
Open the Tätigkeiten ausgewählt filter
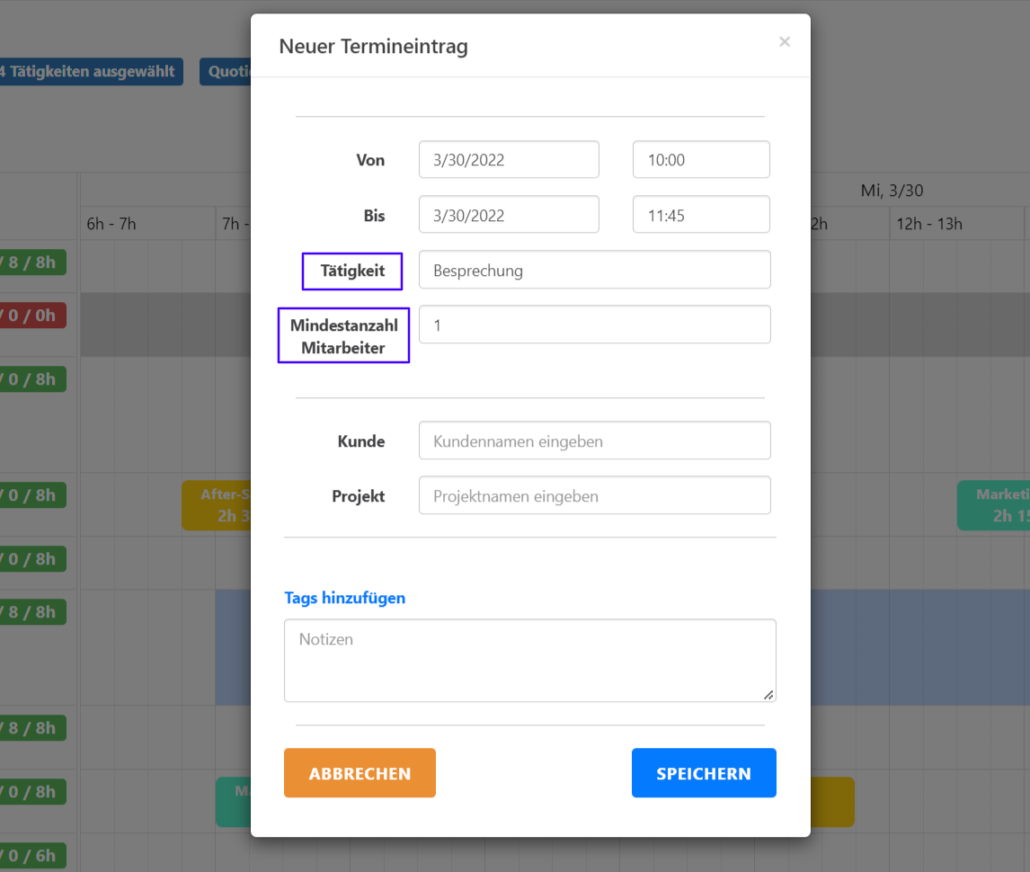pyautogui.click(x=90, y=72)
